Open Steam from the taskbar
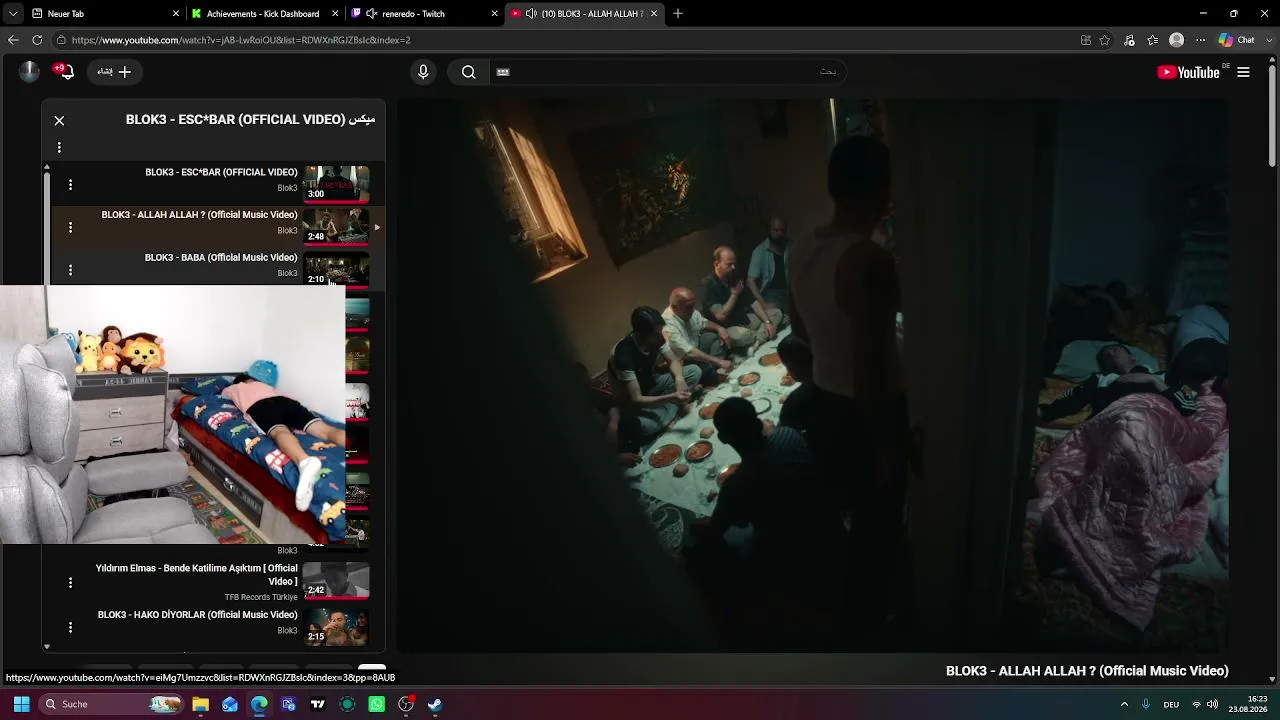This screenshot has height=720, width=1280. [435, 704]
